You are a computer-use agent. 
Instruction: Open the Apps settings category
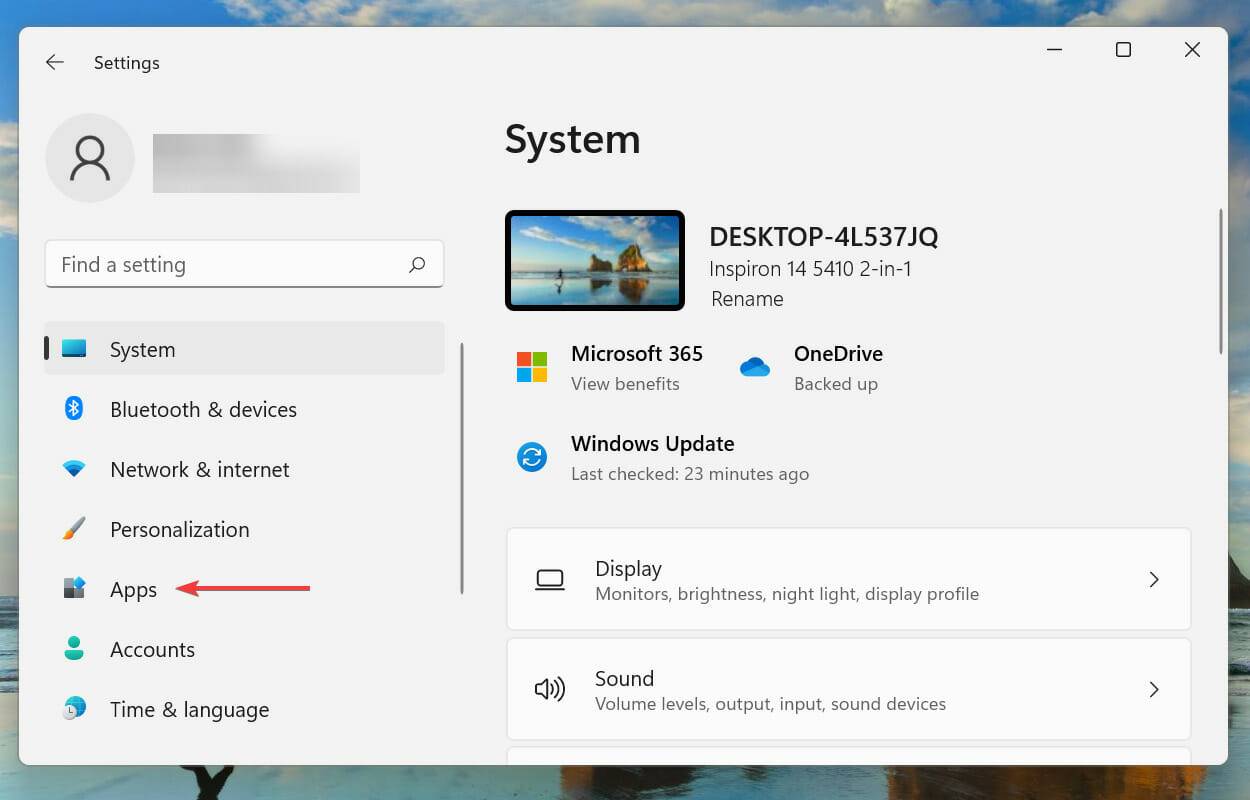pos(244,589)
